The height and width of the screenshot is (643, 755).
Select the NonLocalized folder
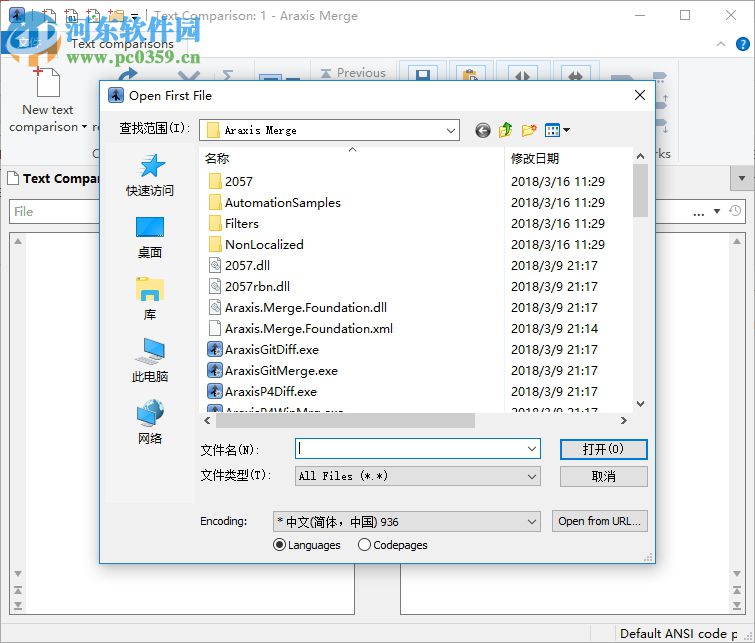point(256,245)
